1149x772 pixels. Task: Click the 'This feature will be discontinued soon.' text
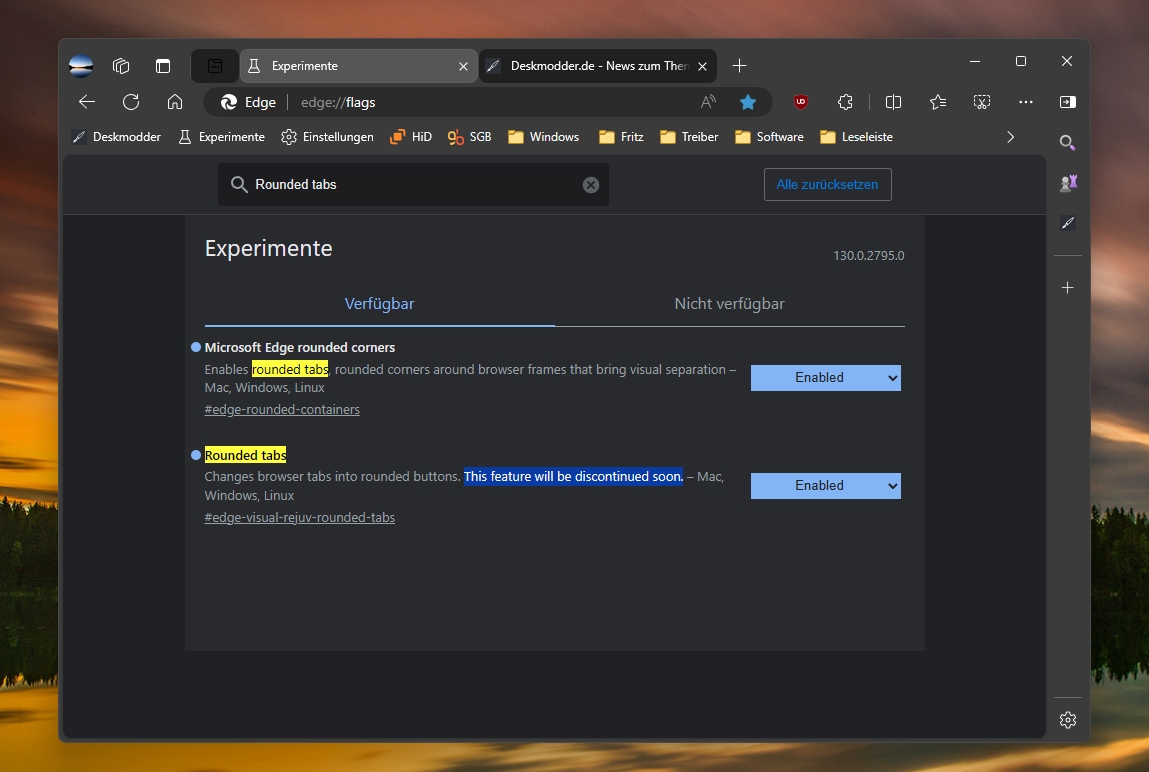coord(573,477)
